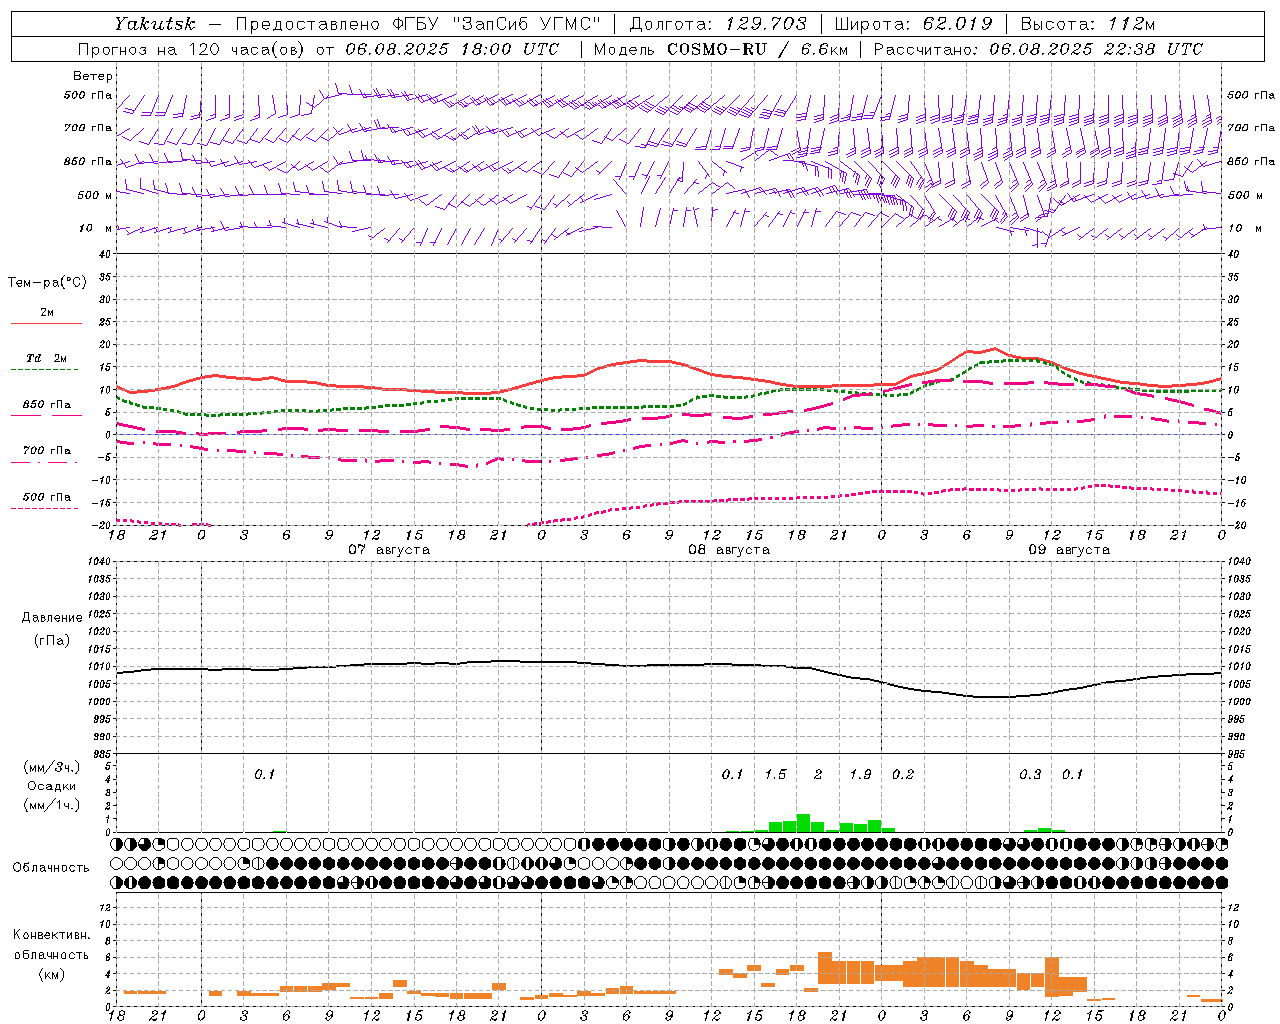Click the Облачность cloudiness label

[x=51, y=867]
